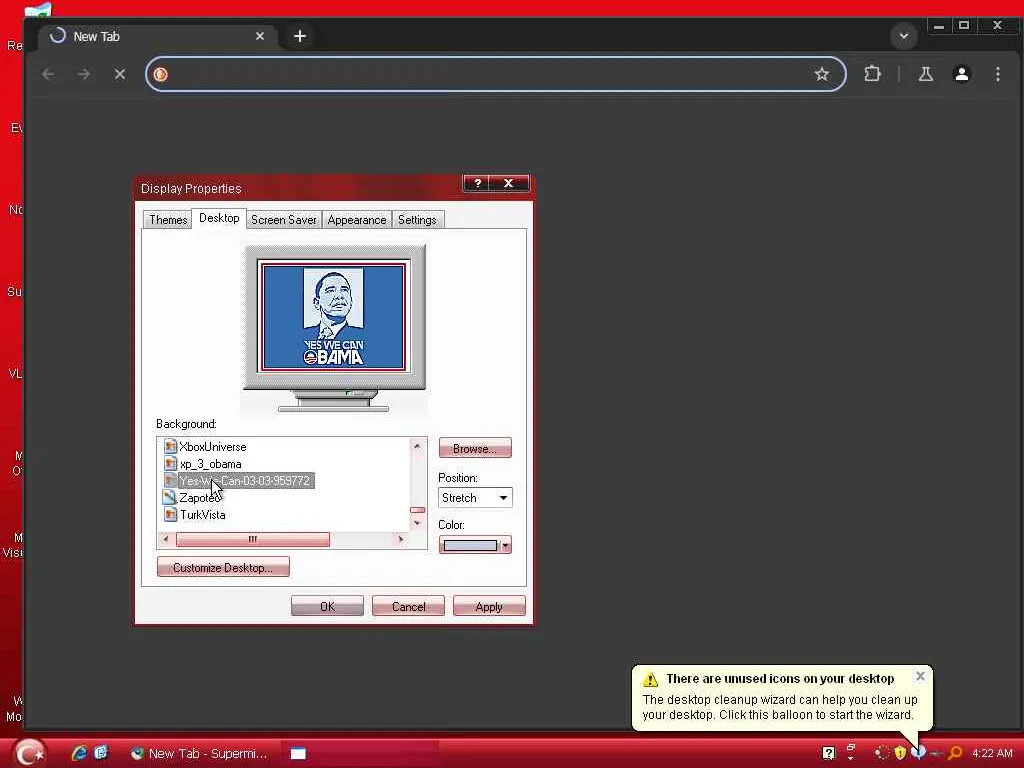1024x768 pixels.
Task: Open the browser extensions puzzle icon
Action: tap(872, 74)
